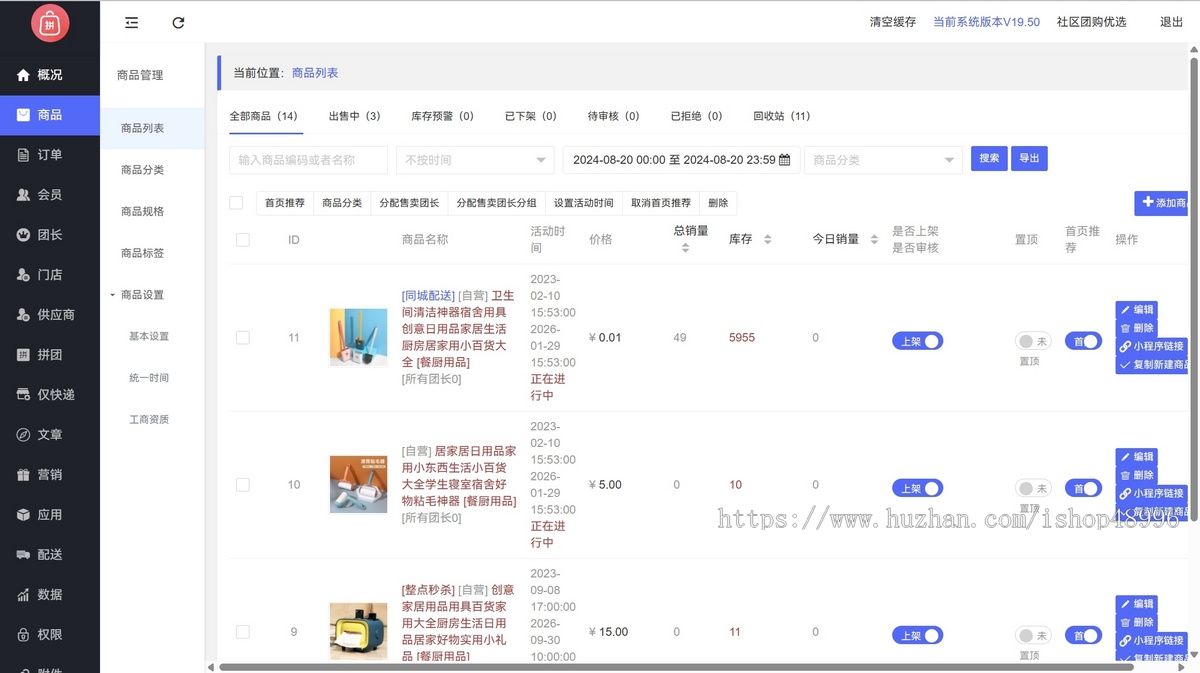Switch to 已下架 (0) tab
The image size is (1200, 673).
point(531,116)
